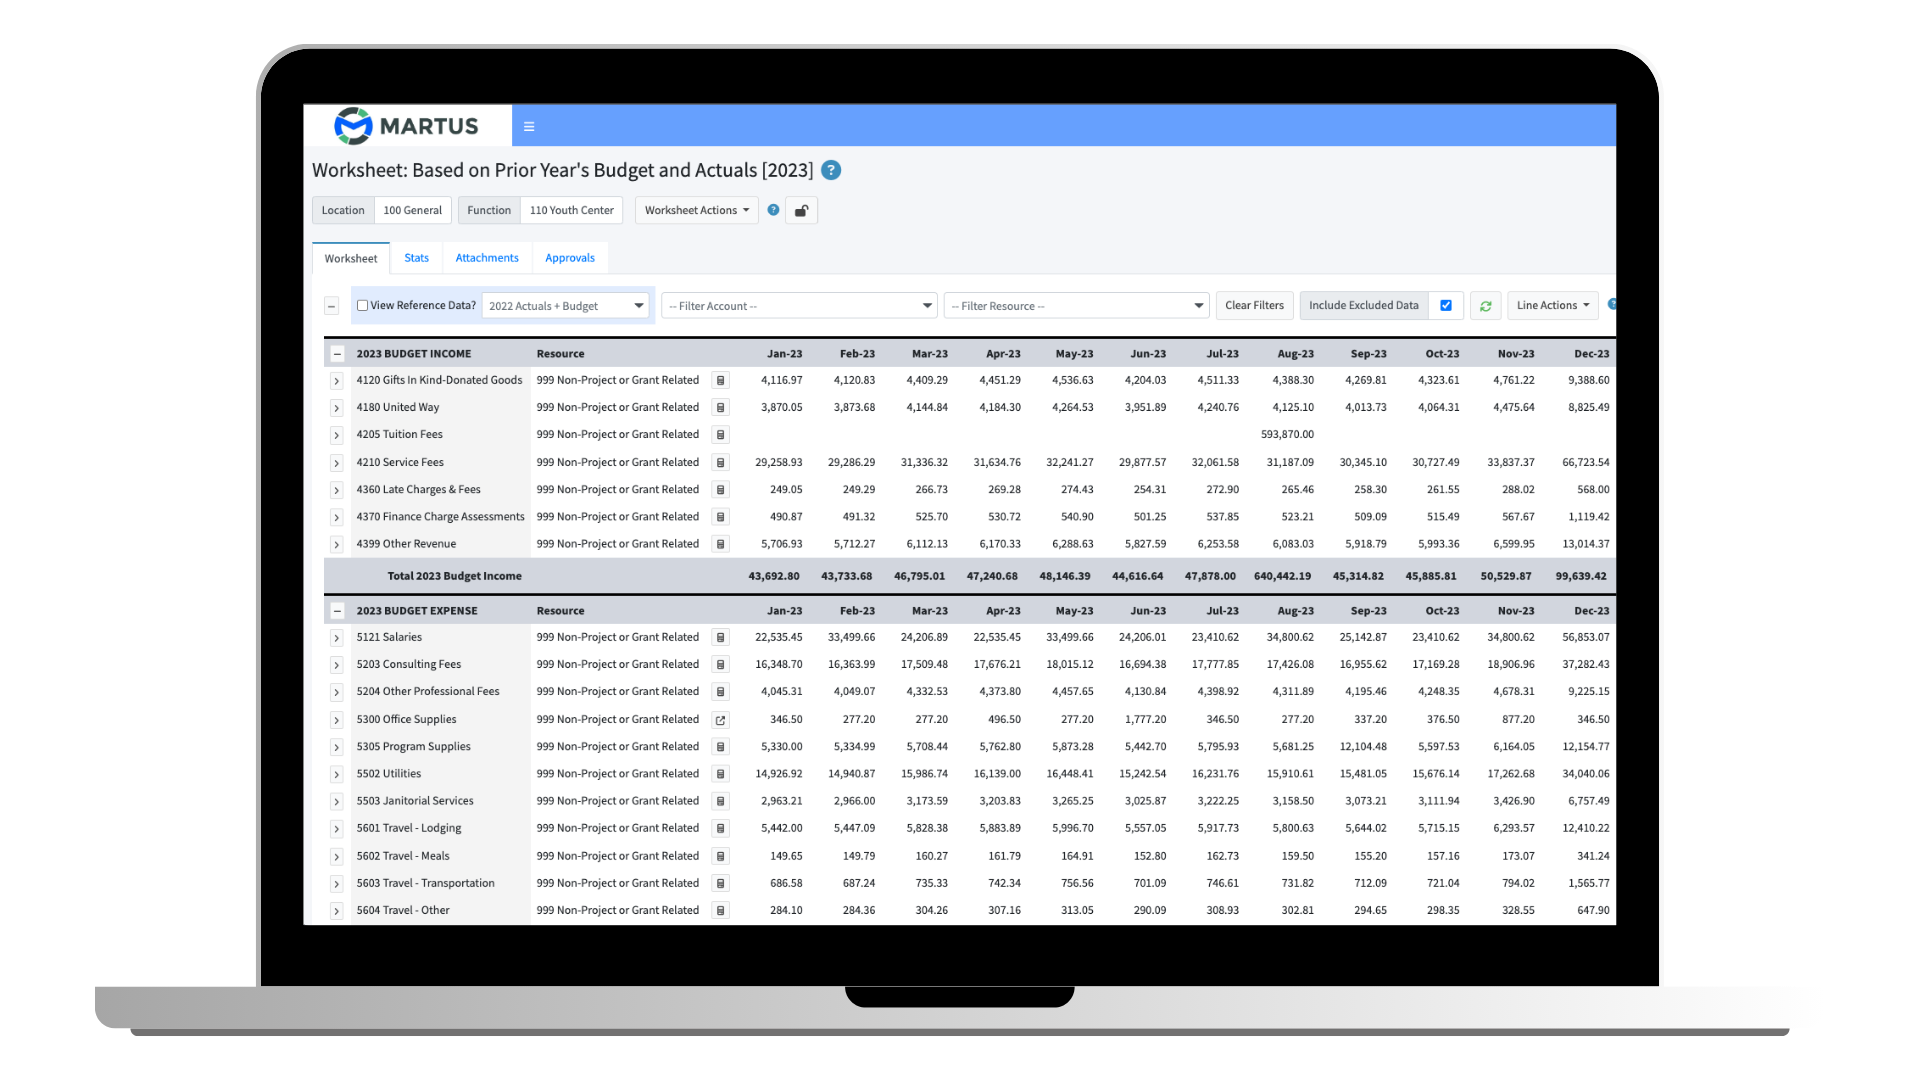Open the Line Actions dropdown

pos(1552,305)
